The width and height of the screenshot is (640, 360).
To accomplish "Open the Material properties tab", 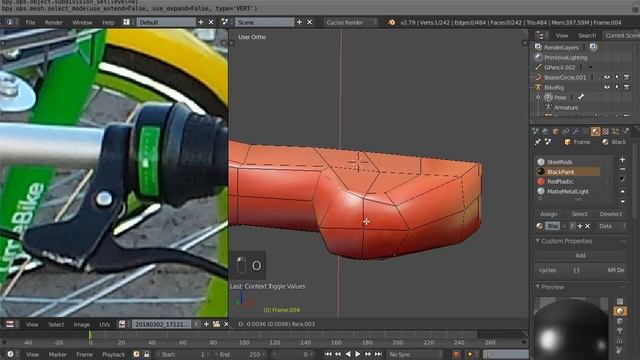I will coord(596,131).
